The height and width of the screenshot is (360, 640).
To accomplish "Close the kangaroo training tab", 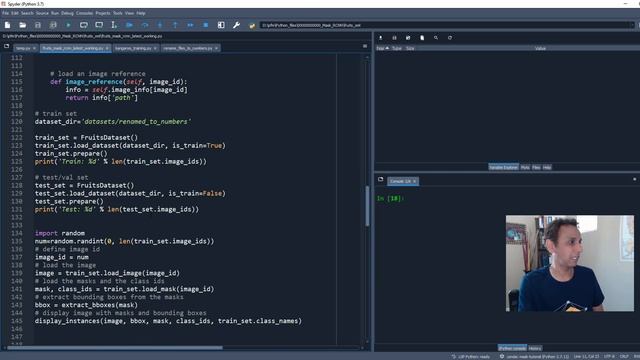I will [x=155, y=48].
